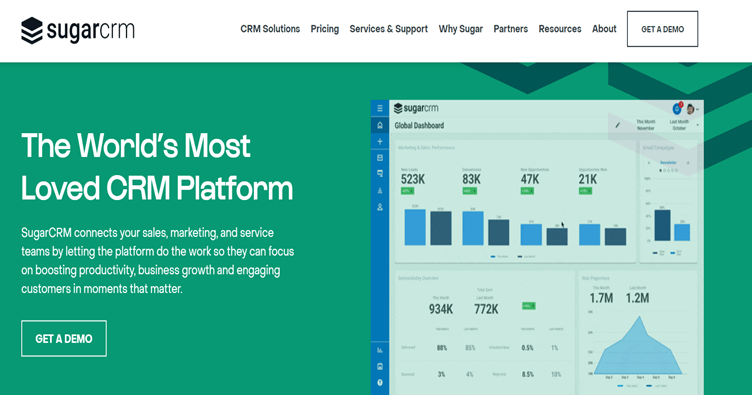The image size is (752, 395).
Task: Click the headline The World's Most Loved CRM Platform
Action: (157, 166)
